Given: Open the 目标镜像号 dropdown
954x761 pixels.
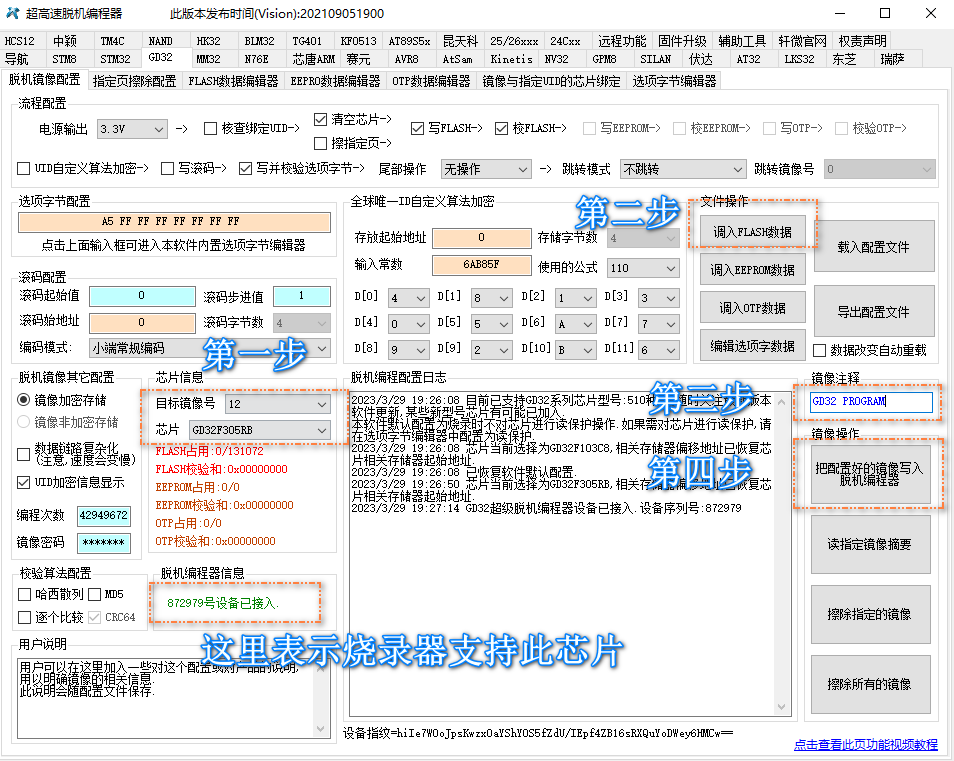Looking at the screenshot, I should (x=278, y=404).
